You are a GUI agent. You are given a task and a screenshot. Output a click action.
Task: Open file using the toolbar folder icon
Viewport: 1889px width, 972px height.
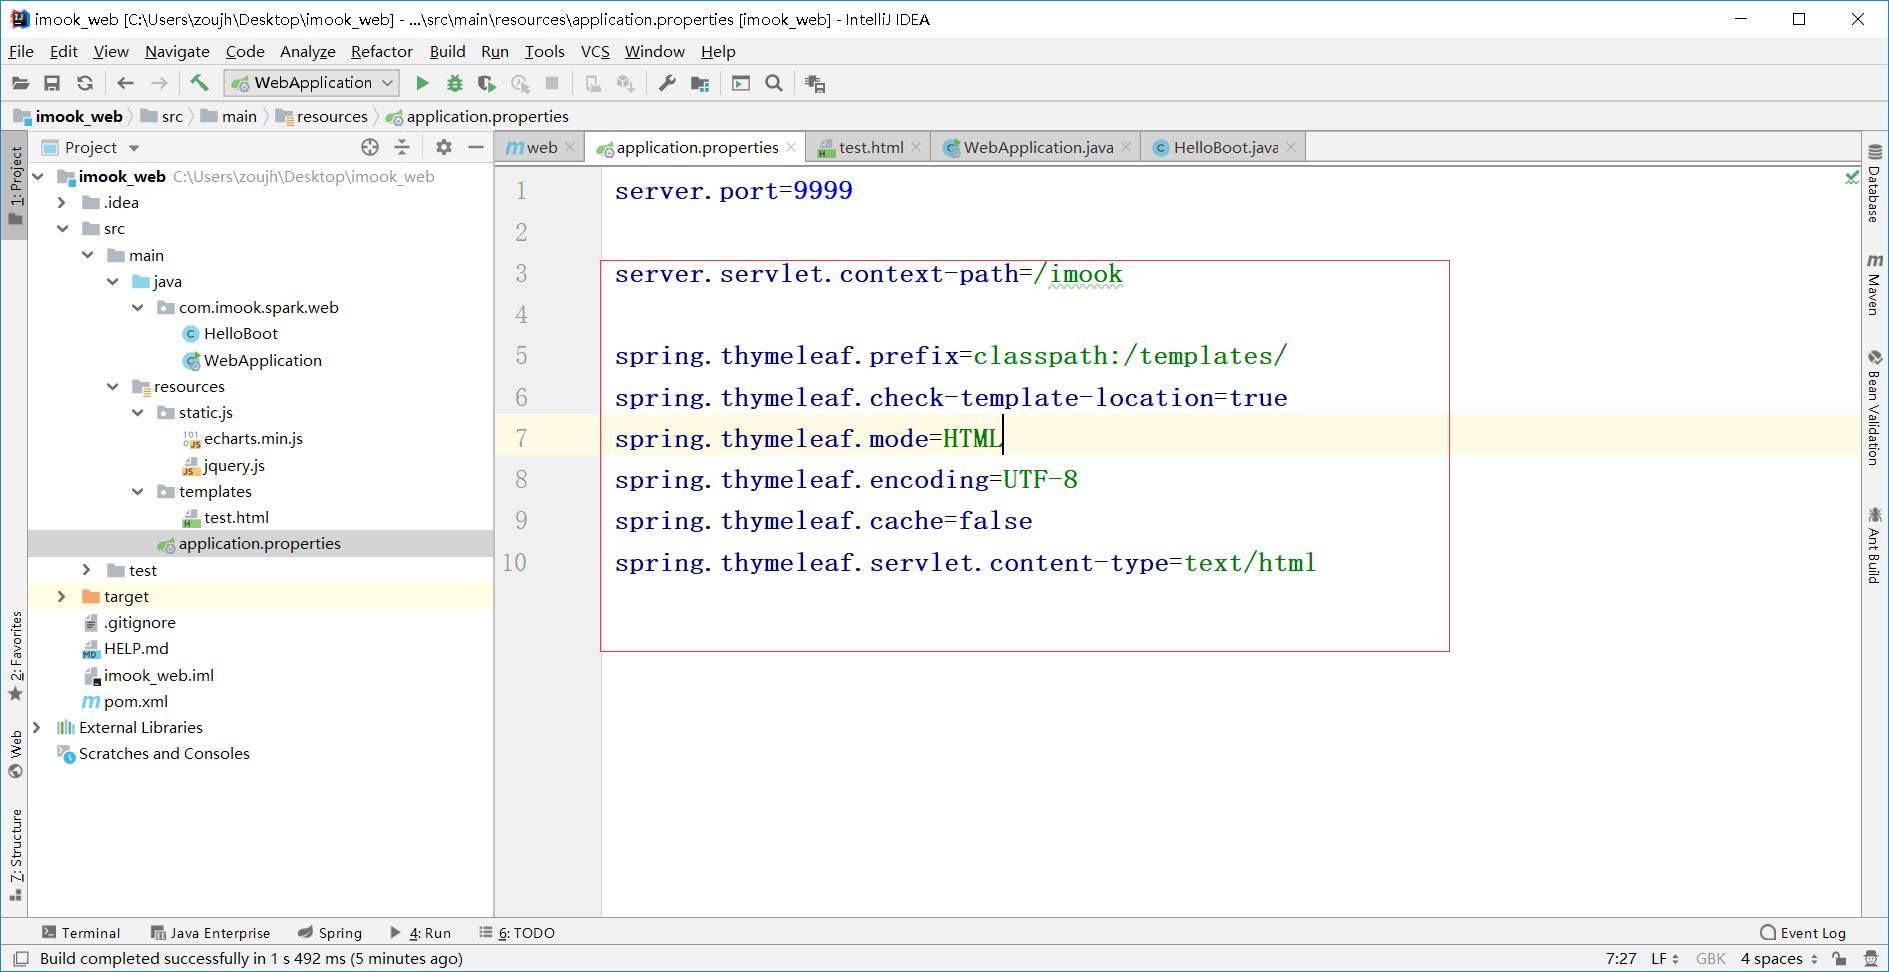[20, 83]
